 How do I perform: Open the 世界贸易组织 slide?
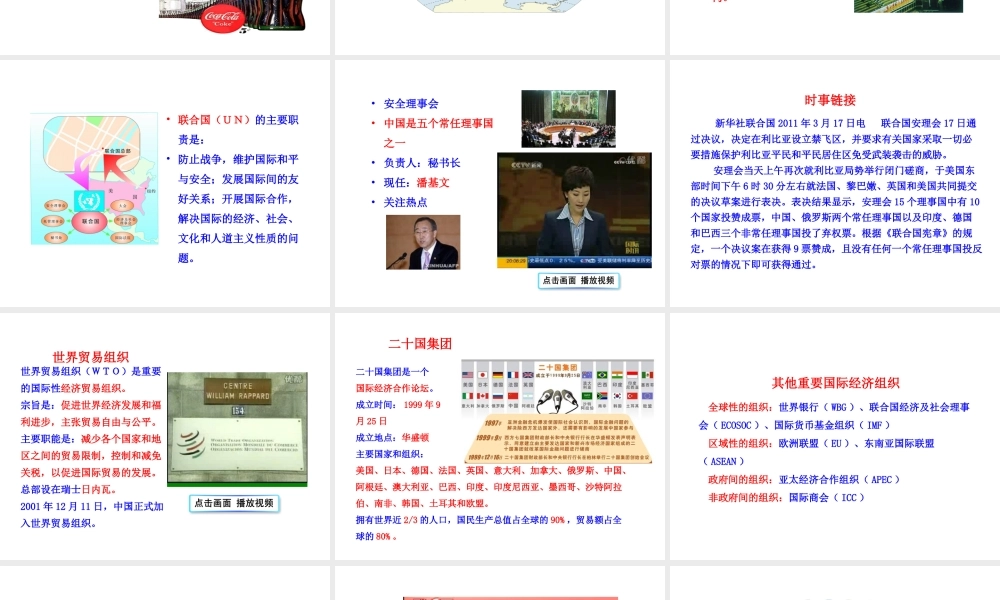click(165, 436)
